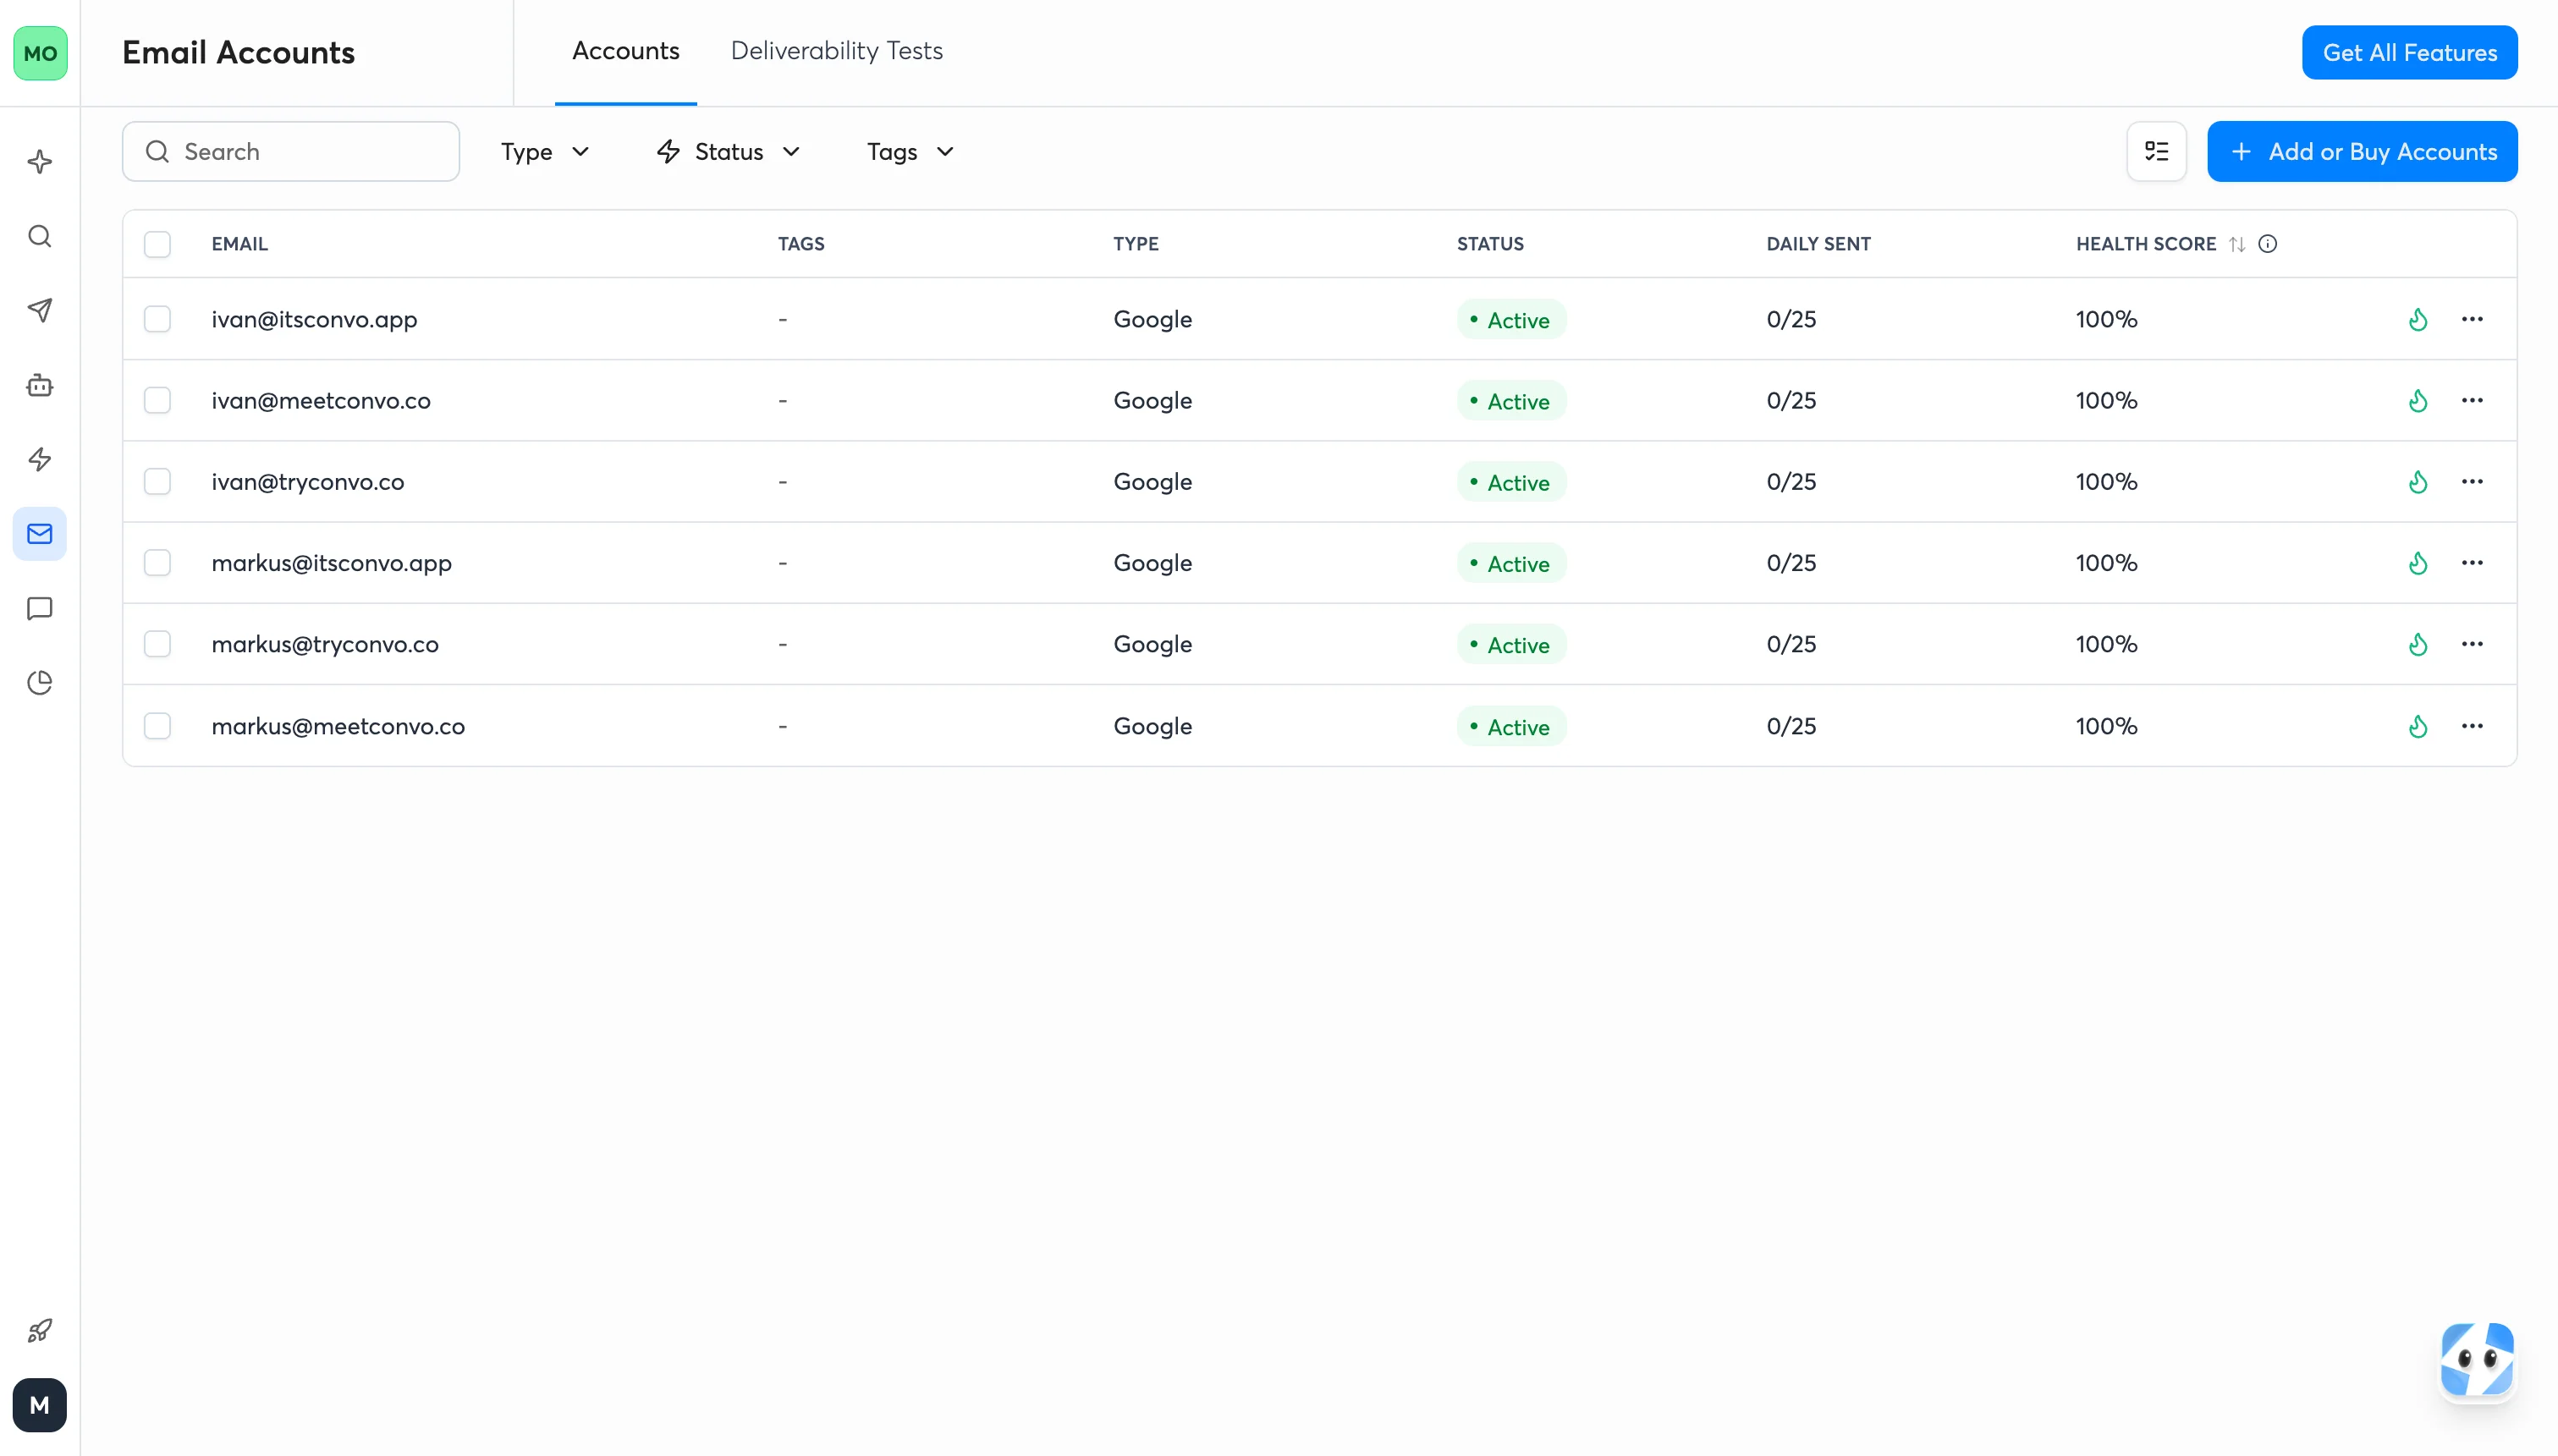The width and height of the screenshot is (2558, 1456).
Task: Check the box for ivan@itsconvo.app
Action: (157, 319)
